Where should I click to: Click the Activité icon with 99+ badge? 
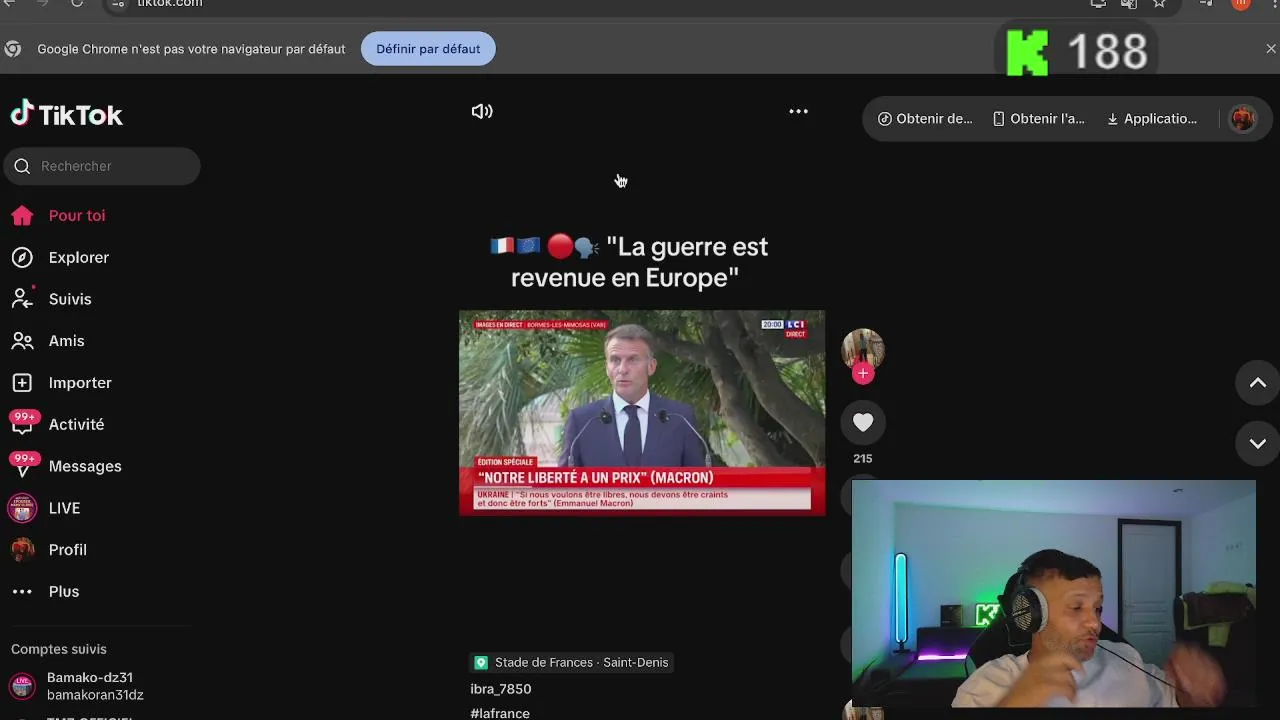pos(23,424)
